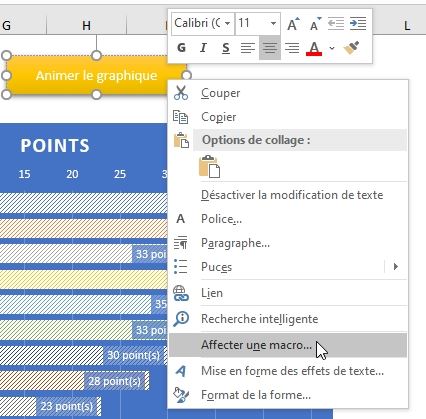Decrease font size with small A icon
426x419 pixels.
pyautogui.click(x=315, y=24)
